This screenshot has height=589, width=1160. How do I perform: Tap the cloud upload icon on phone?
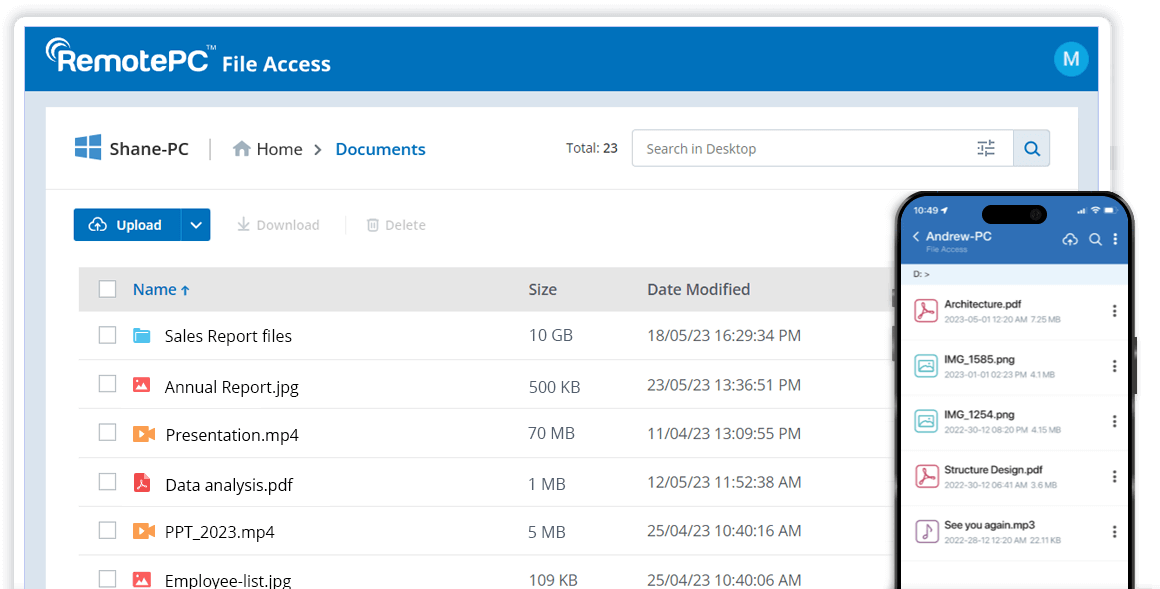point(1070,239)
